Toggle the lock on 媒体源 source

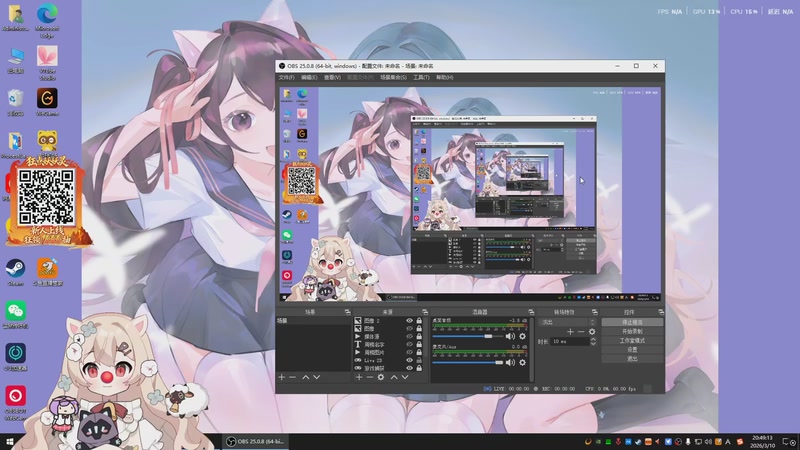pyautogui.click(x=419, y=337)
